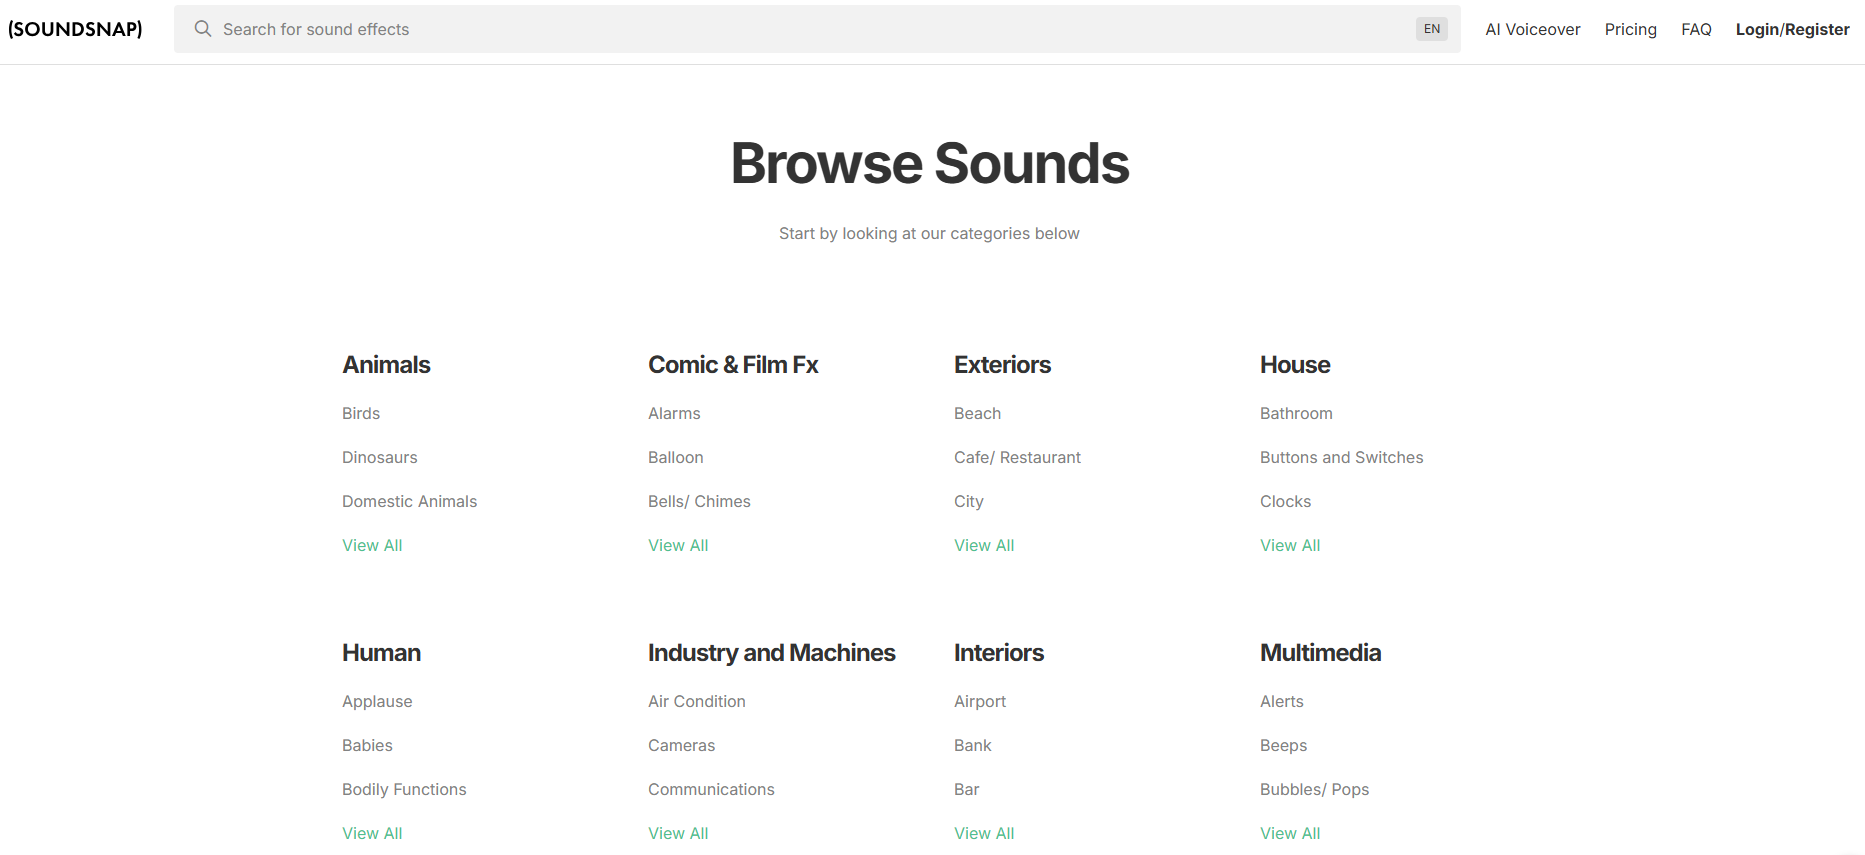The image size is (1865, 855).
Task: Open Buttons and Switches category
Action: pyautogui.click(x=1341, y=457)
